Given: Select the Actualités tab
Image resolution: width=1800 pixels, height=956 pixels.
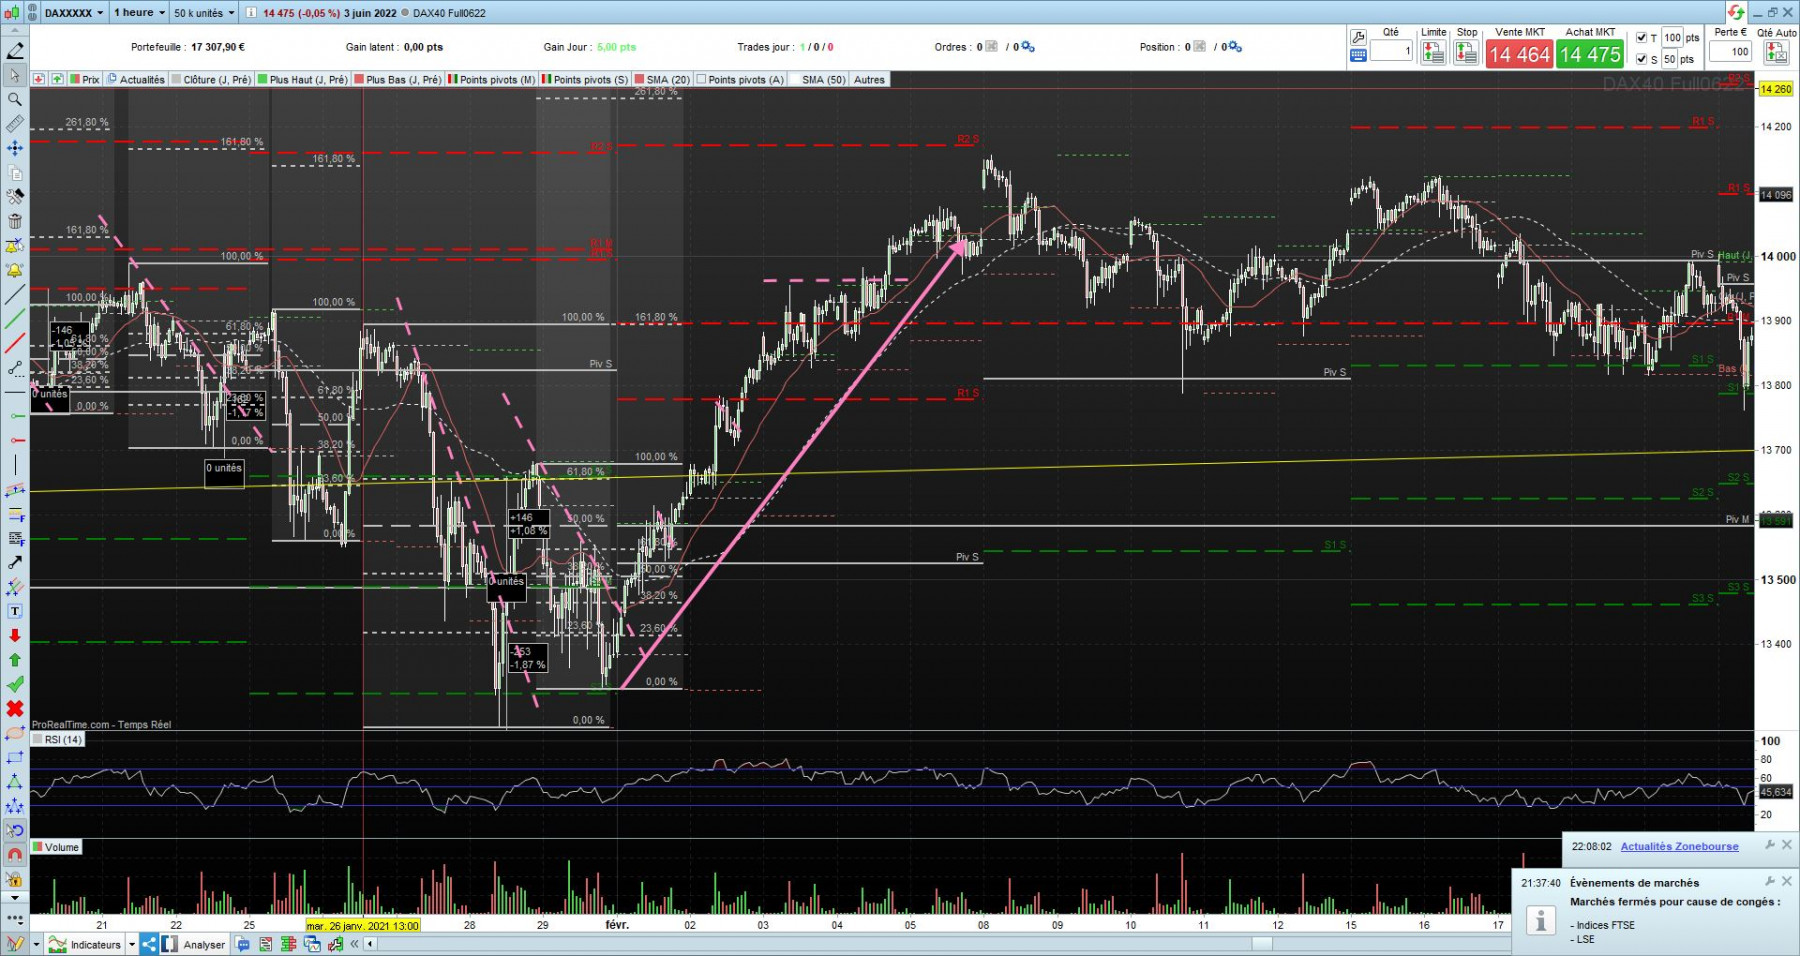Looking at the screenshot, I should tap(136, 79).
